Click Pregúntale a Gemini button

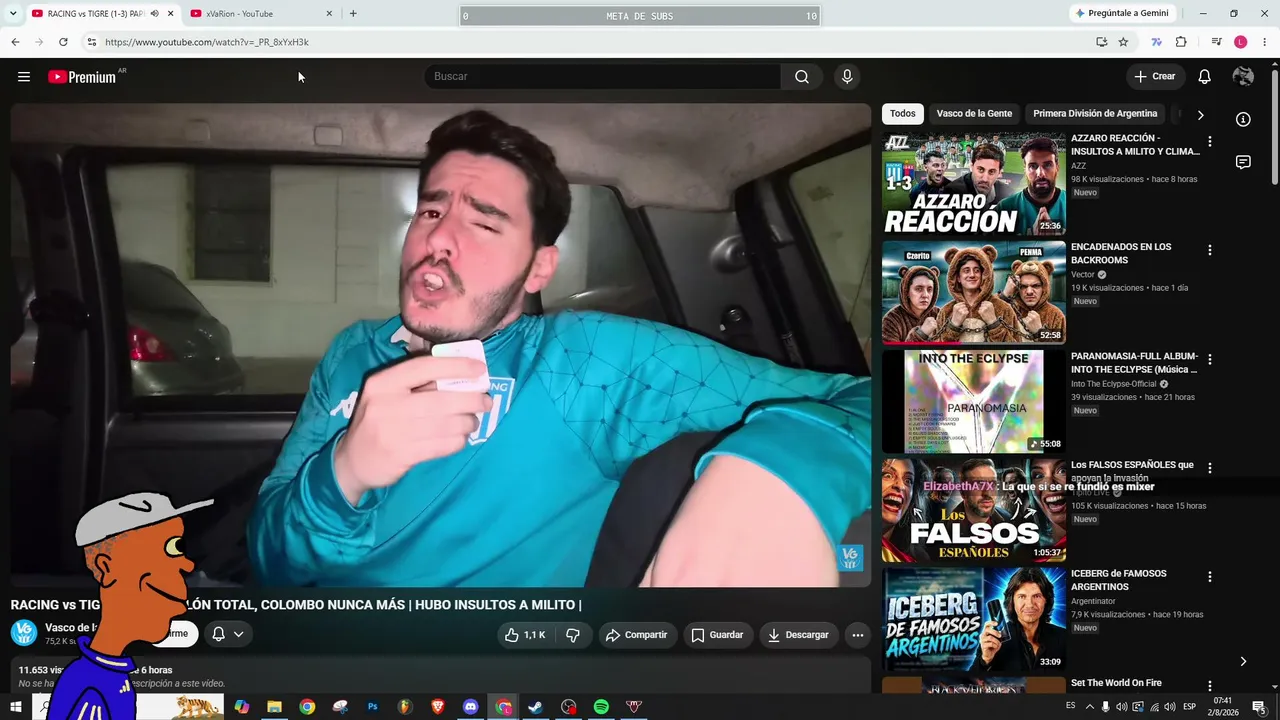coord(1121,14)
